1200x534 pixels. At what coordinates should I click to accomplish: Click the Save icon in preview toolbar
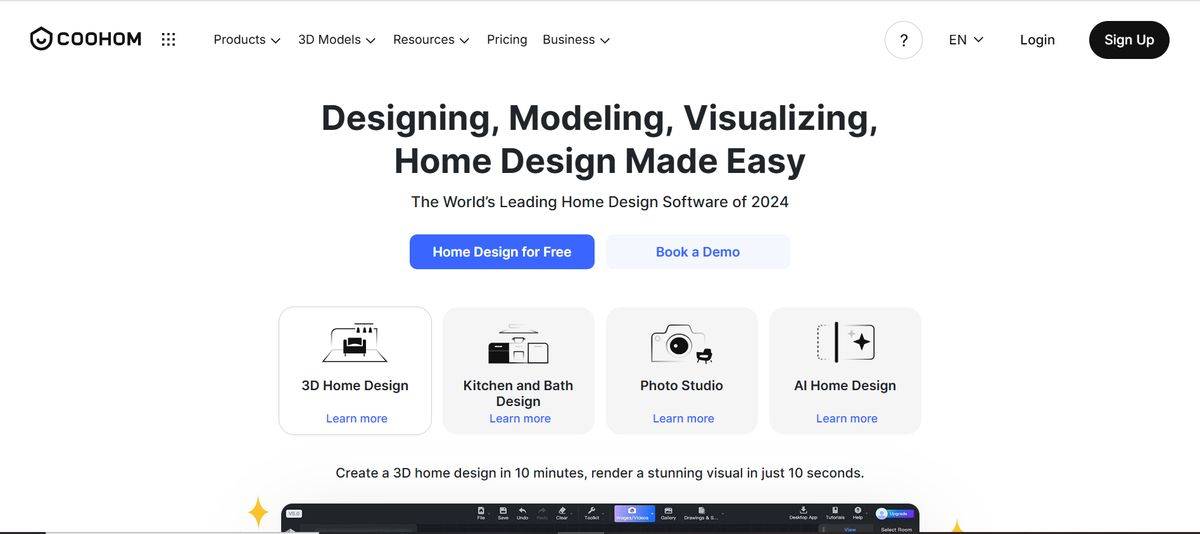(x=503, y=511)
